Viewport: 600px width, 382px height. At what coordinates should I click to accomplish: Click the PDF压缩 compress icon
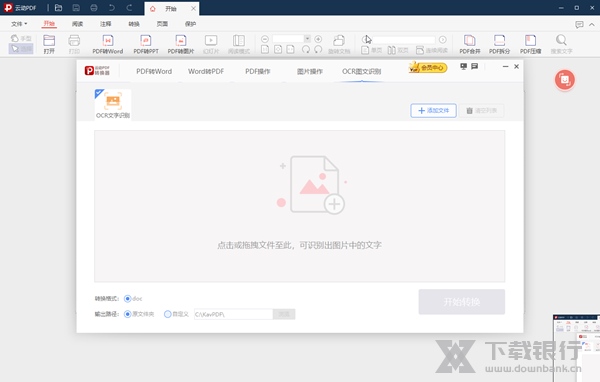(x=530, y=44)
